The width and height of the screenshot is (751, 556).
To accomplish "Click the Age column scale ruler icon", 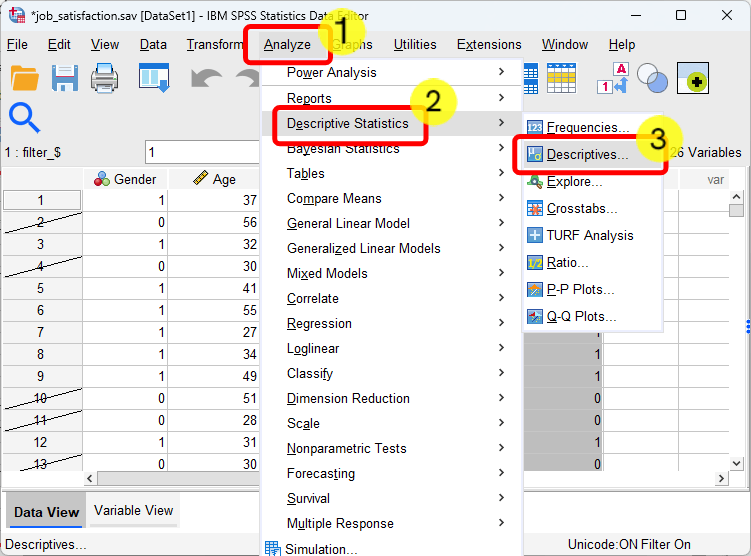I will point(200,178).
